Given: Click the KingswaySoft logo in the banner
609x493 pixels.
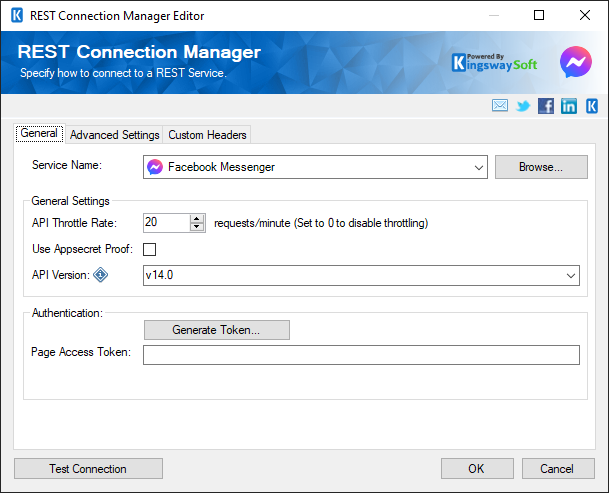Looking at the screenshot, I should (494, 63).
